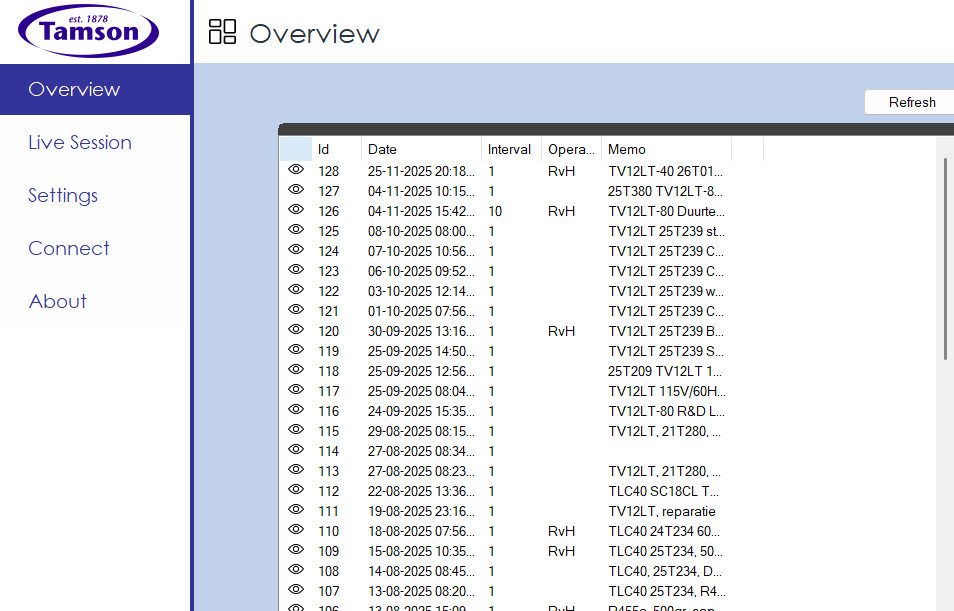Viewport: 954px width, 611px height.
Task: Click the eye icon next to Id 117
Action: click(295, 390)
